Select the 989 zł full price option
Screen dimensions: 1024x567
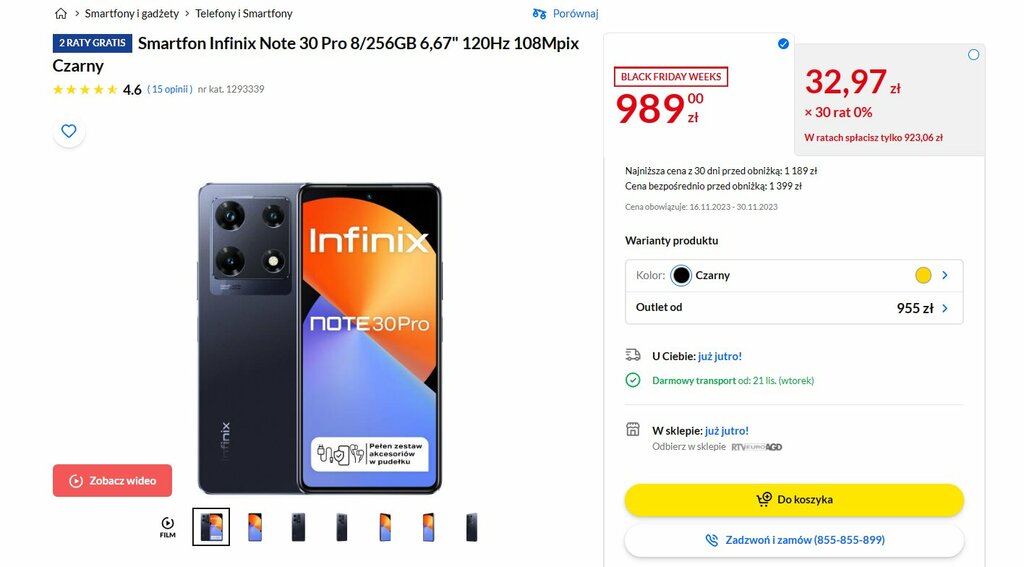click(x=783, y=44)
